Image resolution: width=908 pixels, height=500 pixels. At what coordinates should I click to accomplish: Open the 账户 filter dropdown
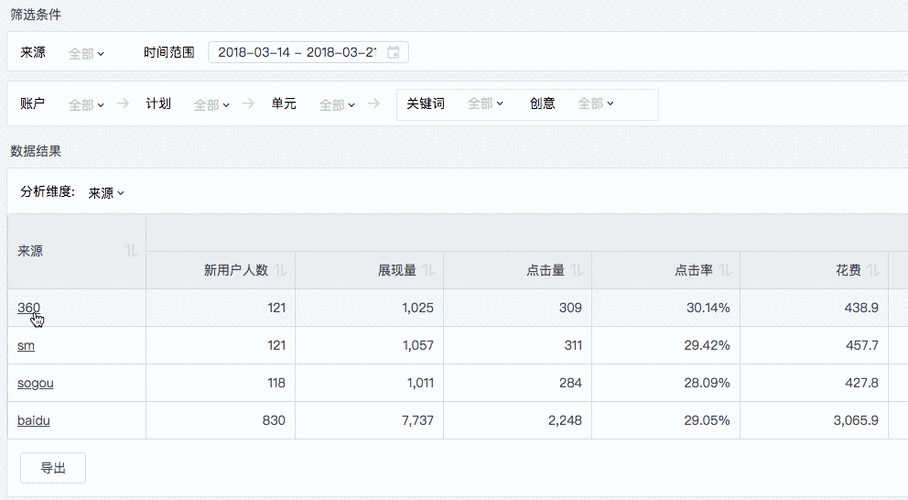pyautogui.click(x=86, y=104)
